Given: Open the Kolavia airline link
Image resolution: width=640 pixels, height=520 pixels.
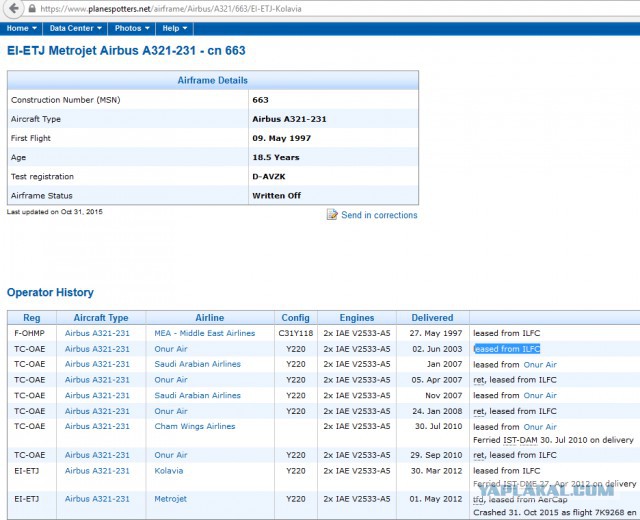Looking at the screenshot, I should [169, 471].
